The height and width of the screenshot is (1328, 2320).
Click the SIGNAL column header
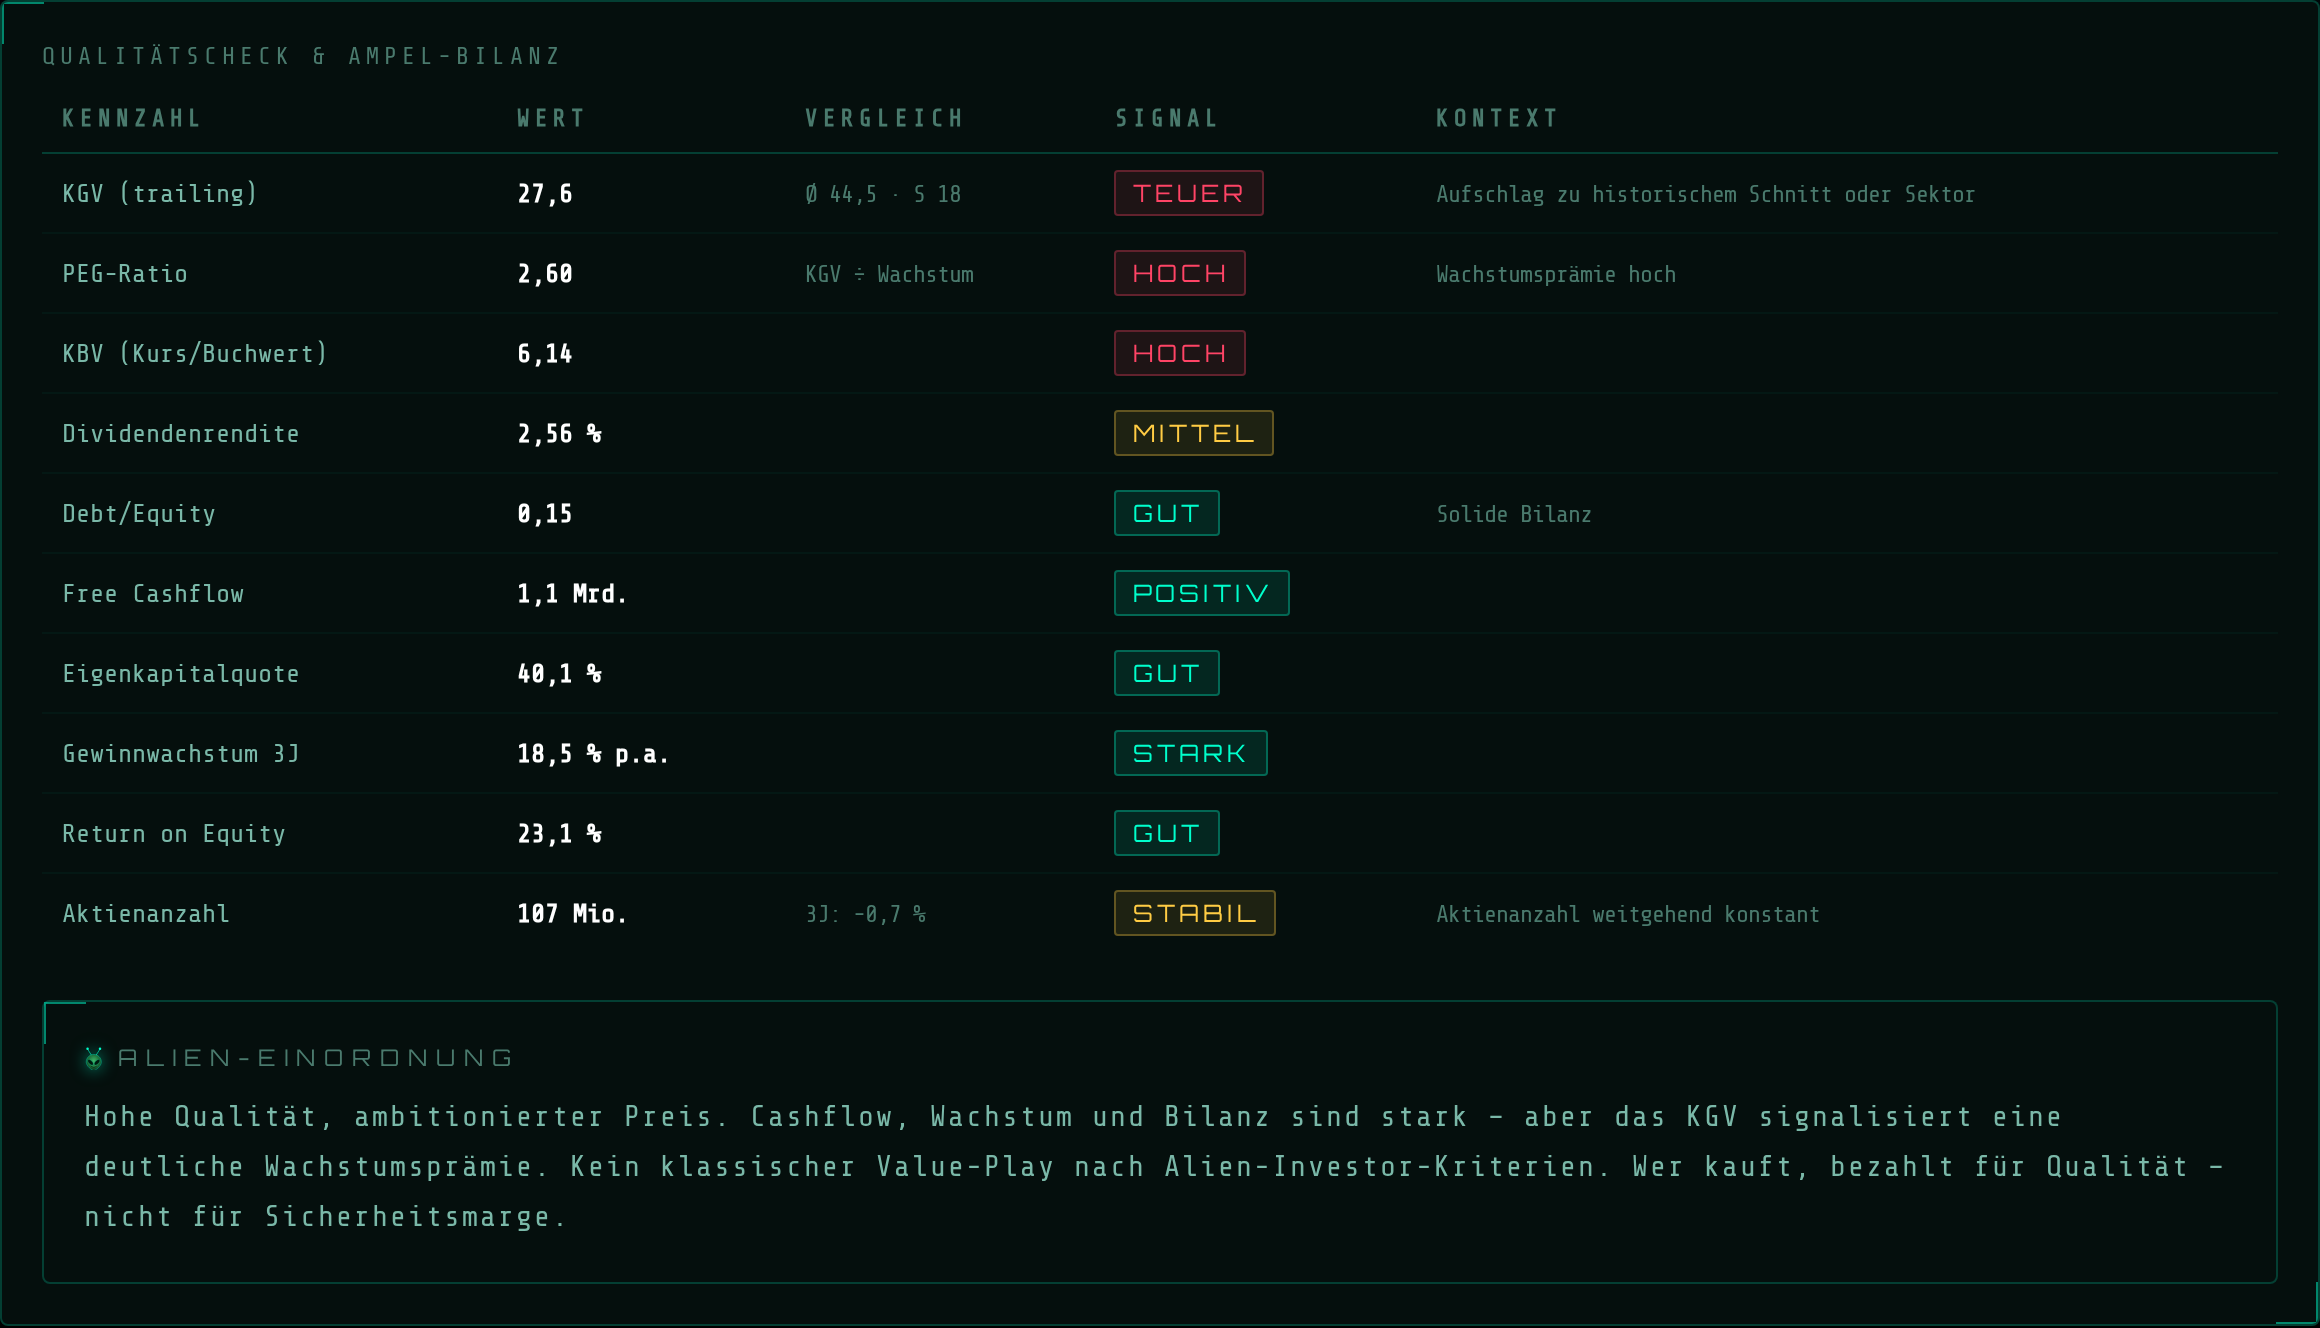coord(1167,118)
